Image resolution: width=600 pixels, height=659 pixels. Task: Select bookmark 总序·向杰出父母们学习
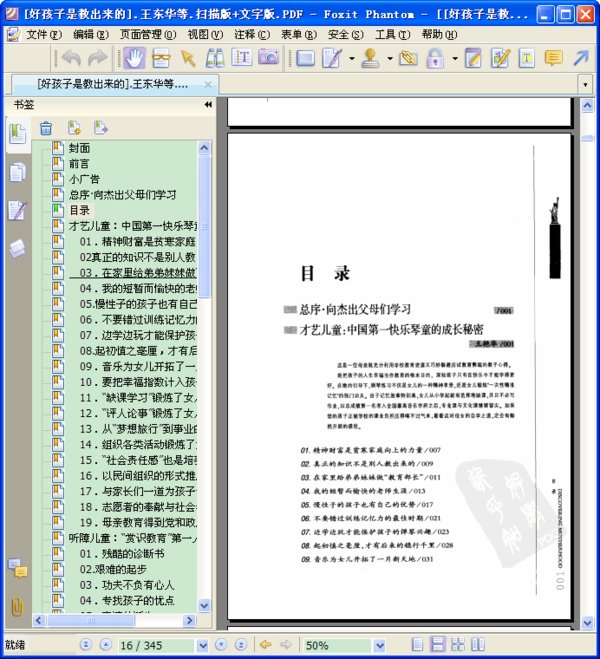click(x=123, y=195)
